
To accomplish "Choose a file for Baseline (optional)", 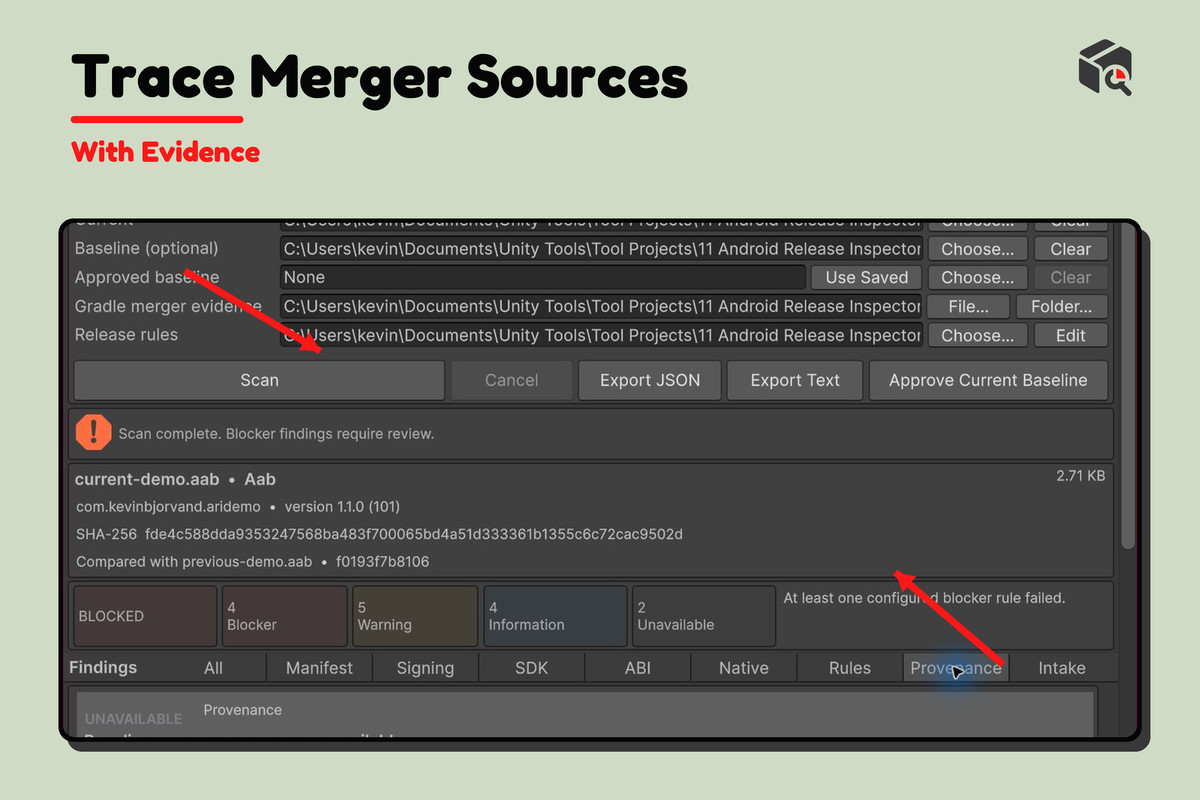I will tap(977, 249).
